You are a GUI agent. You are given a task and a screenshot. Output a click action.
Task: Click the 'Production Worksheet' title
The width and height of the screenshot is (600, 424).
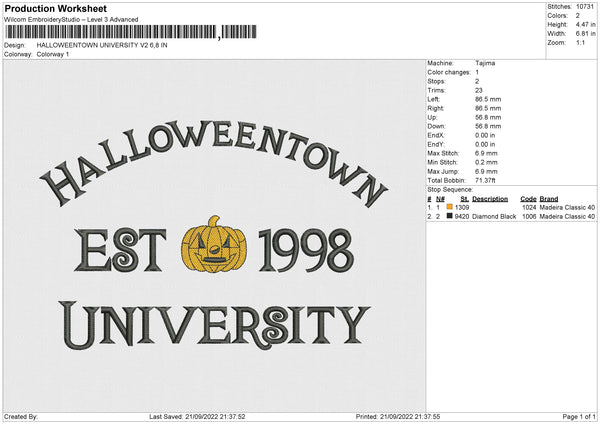tap(56, 8)
